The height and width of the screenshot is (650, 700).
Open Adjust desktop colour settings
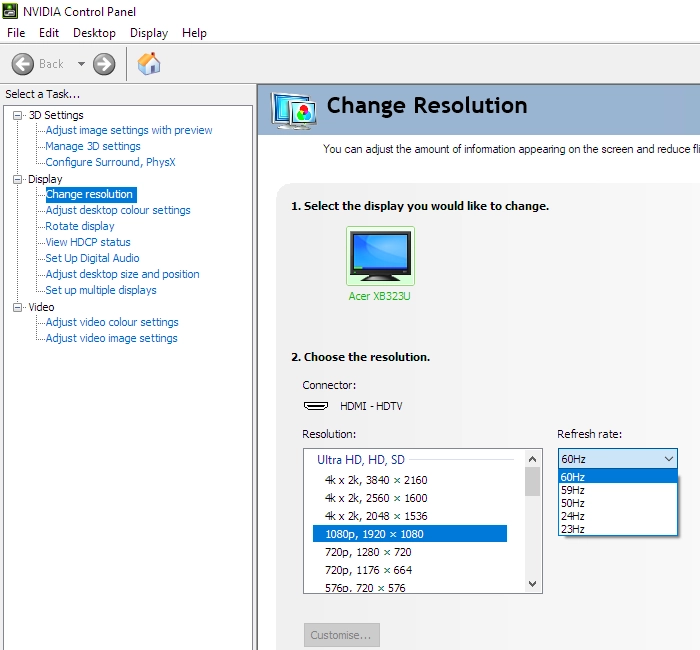(118, 210)
